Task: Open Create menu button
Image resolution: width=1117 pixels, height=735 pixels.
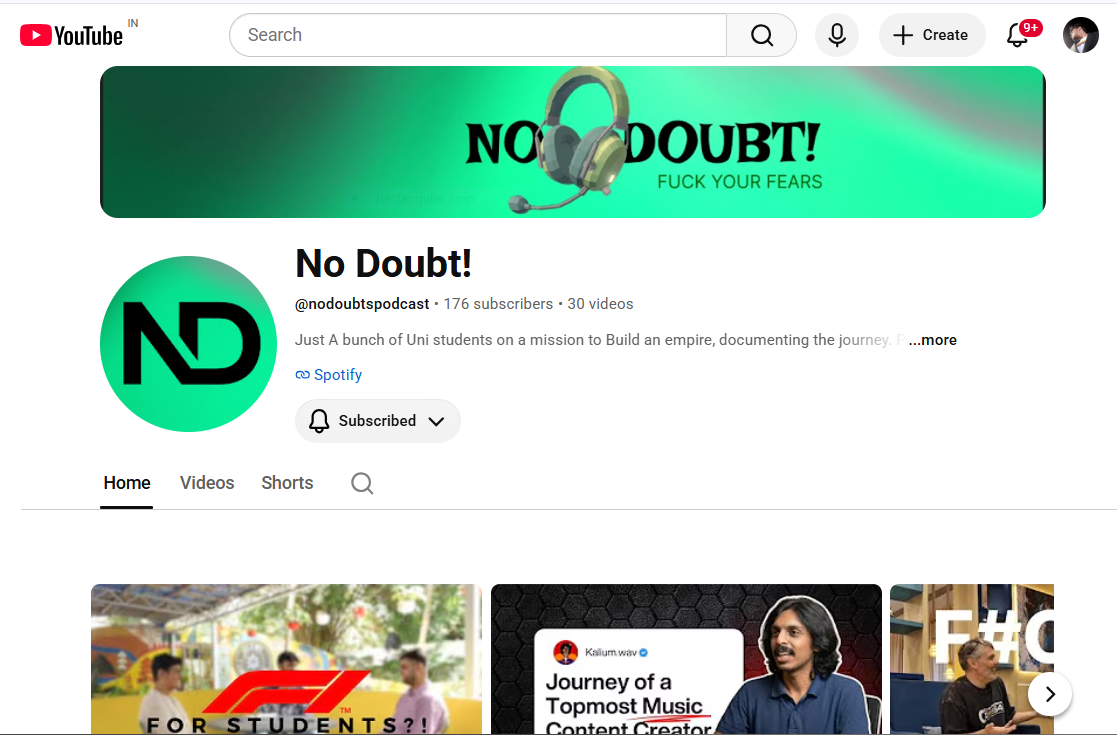Action: tap(932, 35)
